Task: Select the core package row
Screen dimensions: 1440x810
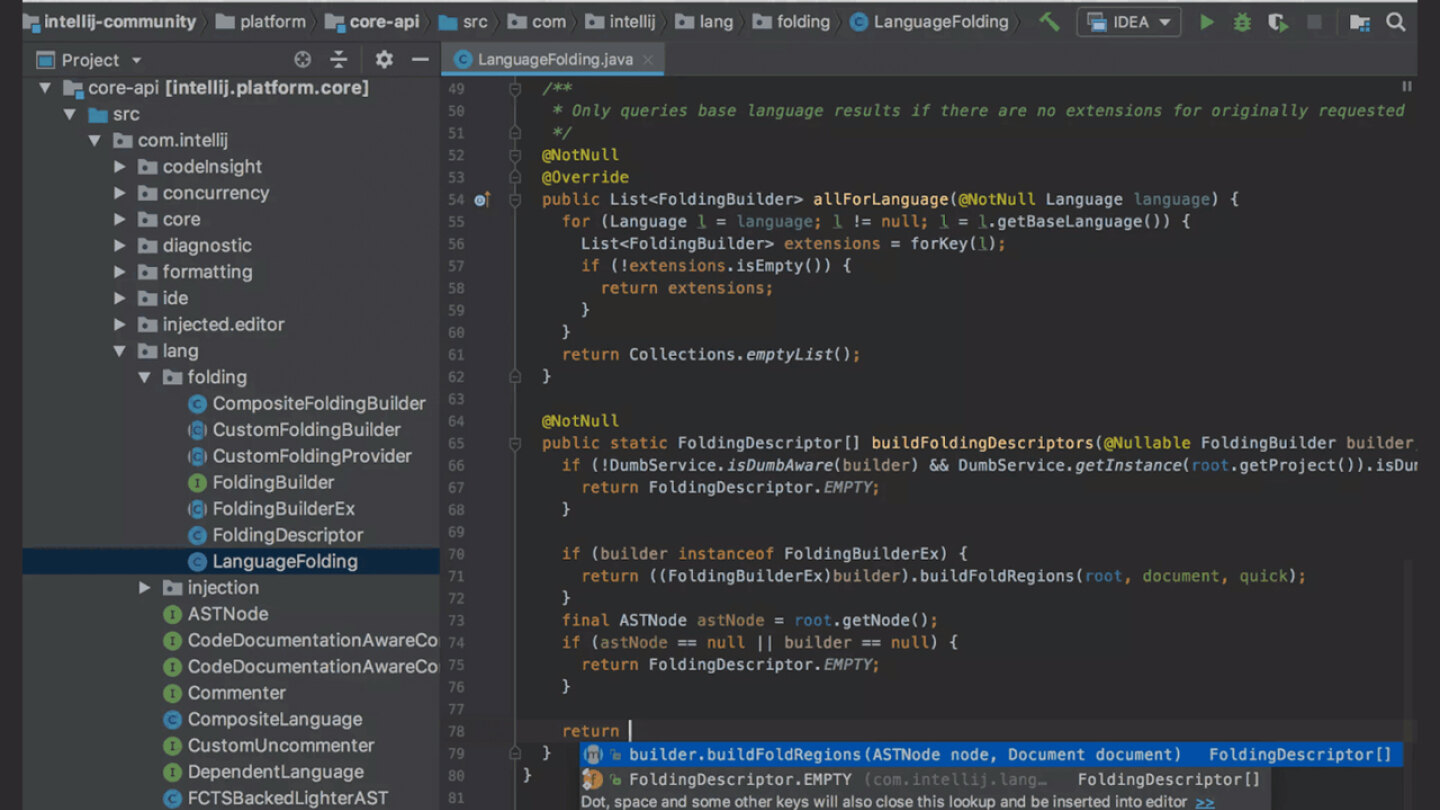Action: click(231, 219)
